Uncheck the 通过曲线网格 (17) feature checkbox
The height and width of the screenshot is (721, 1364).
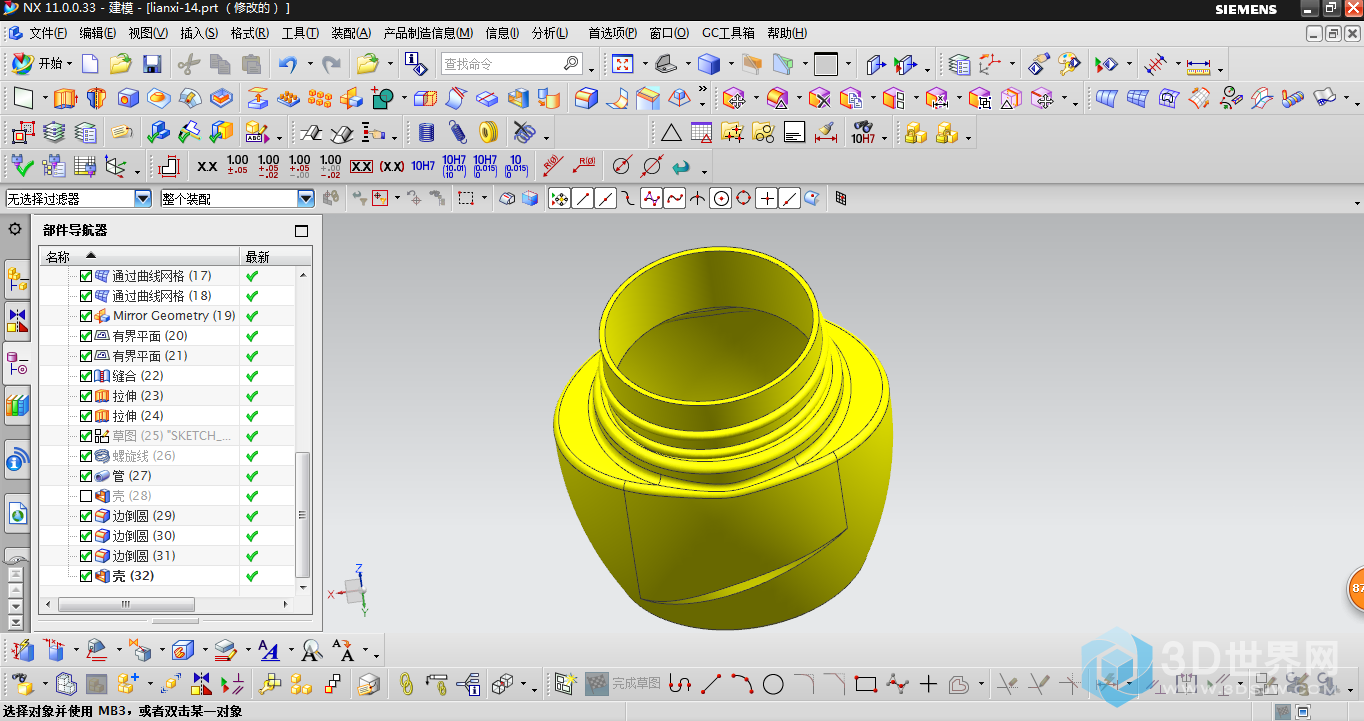(86, 276)
